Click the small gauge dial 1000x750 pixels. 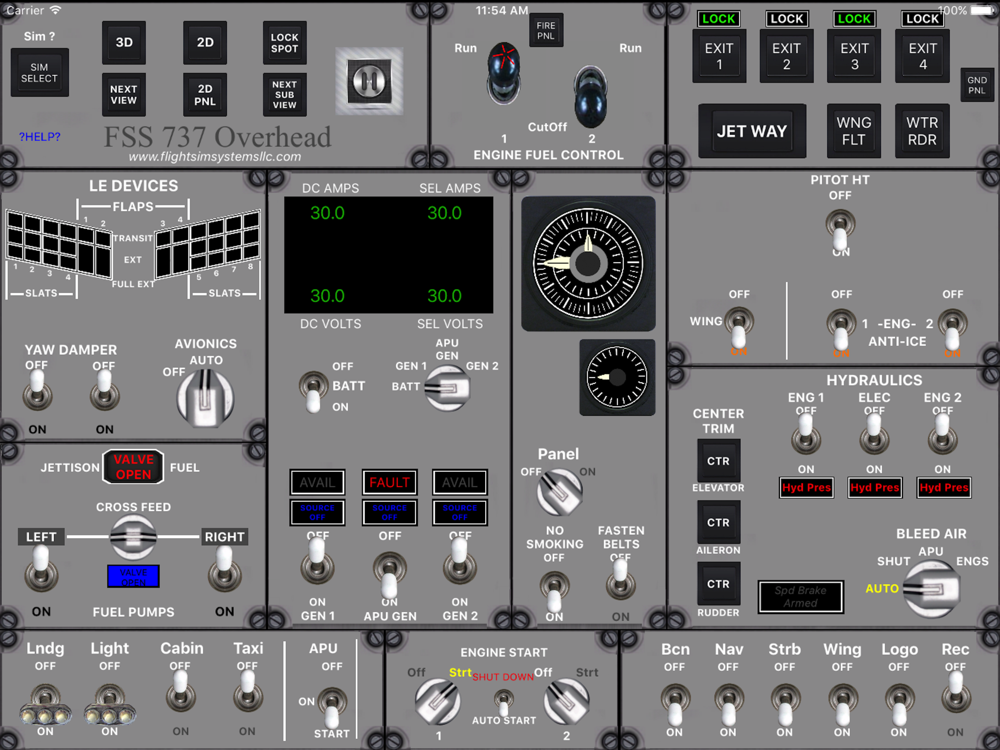point(617,378)
